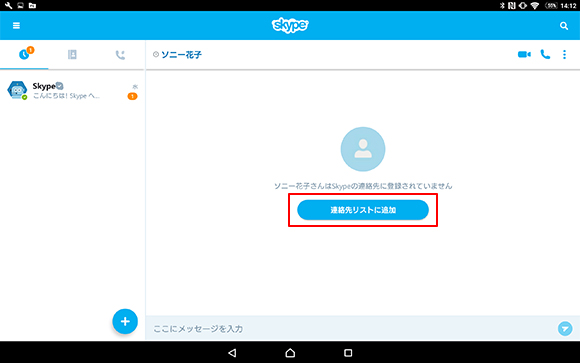Tap the search magnifier icon
This screenshot has width=580, height=363.
coord(564,26)
